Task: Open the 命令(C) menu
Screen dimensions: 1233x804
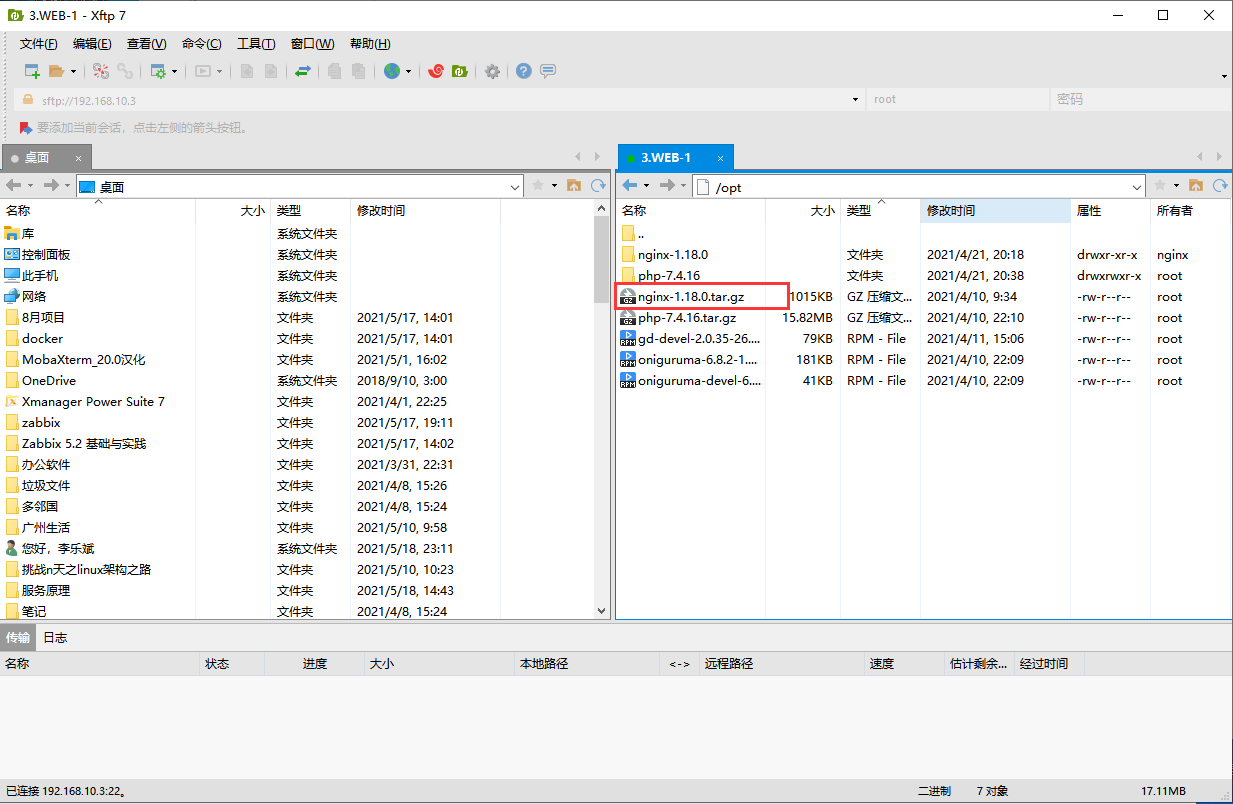Action: [x=202, y=44]
